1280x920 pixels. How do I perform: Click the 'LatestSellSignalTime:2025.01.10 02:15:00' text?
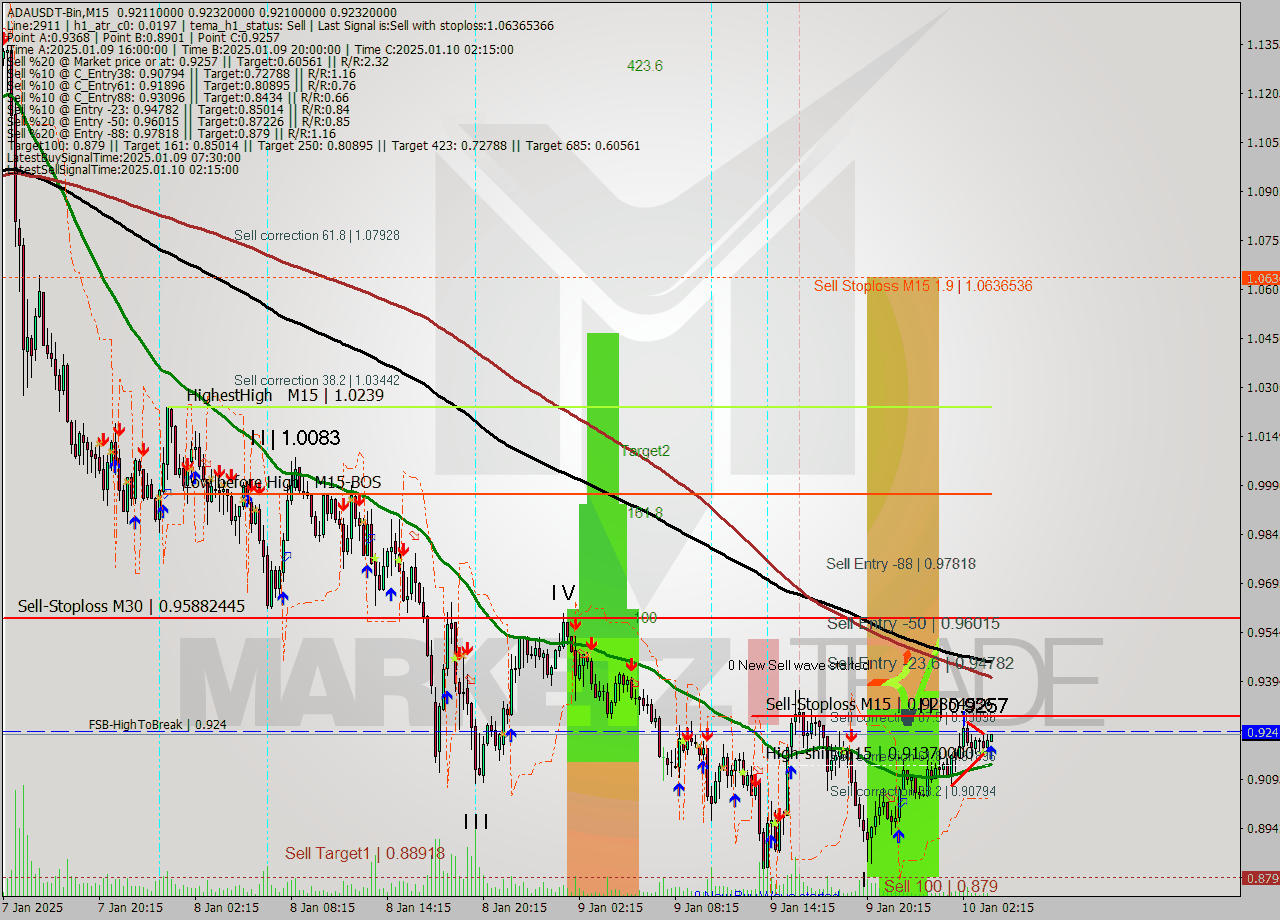click(123, 170)
